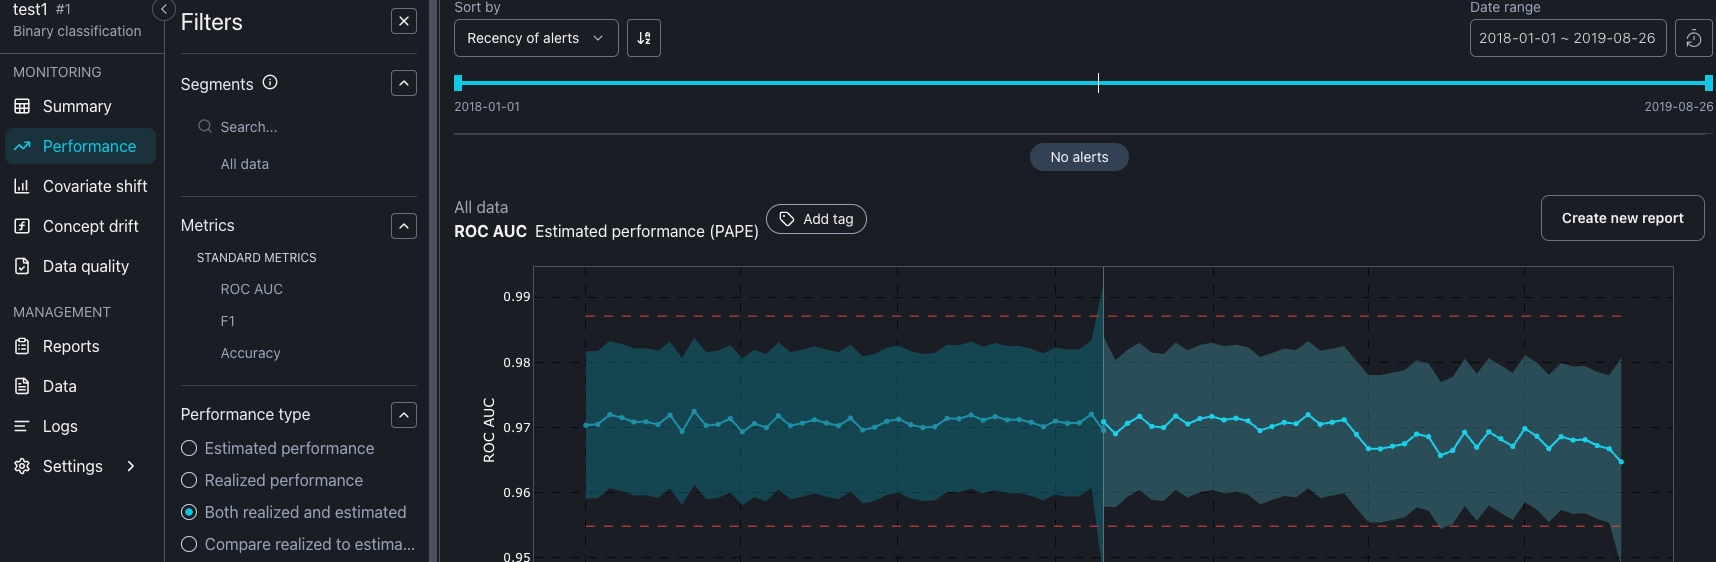Collapse the sidebar with the chevron icon
This screenshot has width=1716, height=562.
(164, 9)
